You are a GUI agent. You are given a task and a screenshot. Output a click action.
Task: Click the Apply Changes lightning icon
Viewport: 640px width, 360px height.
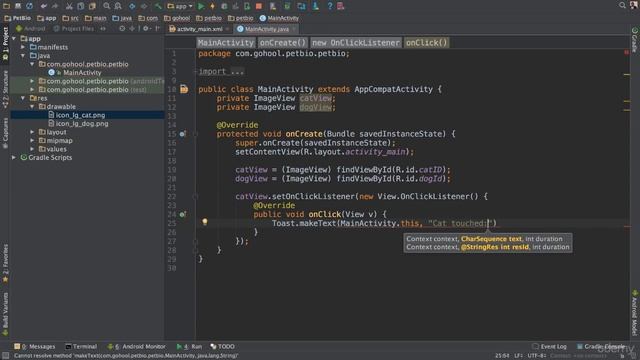point(212,6)
